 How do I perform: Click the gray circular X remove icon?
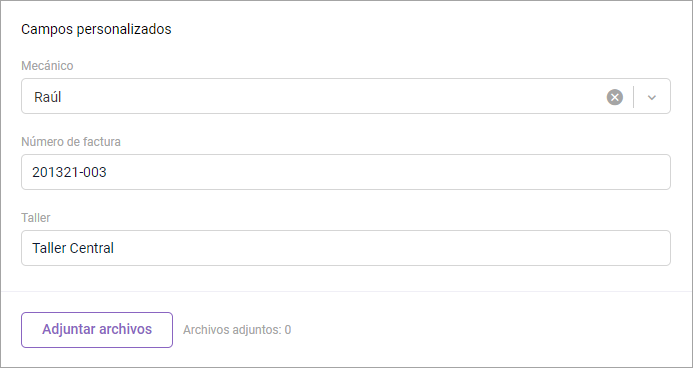point(614,97)
